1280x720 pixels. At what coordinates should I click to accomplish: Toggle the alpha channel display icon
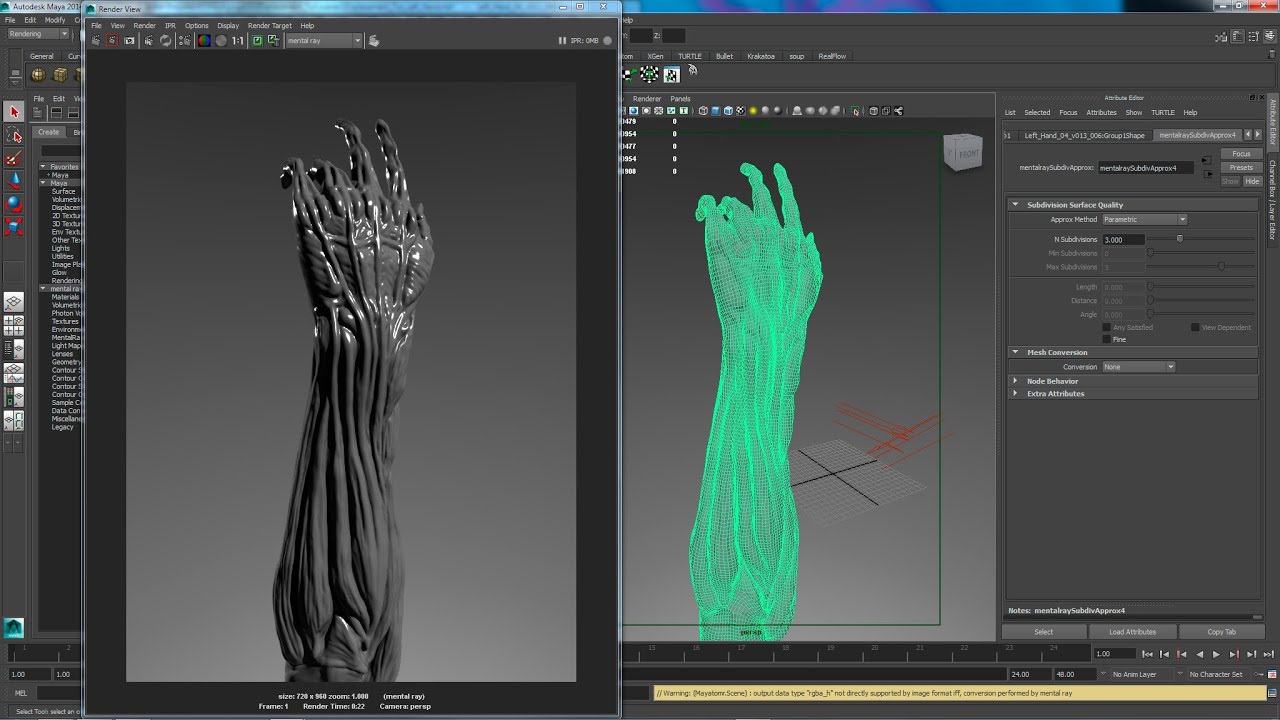[221, 41]
